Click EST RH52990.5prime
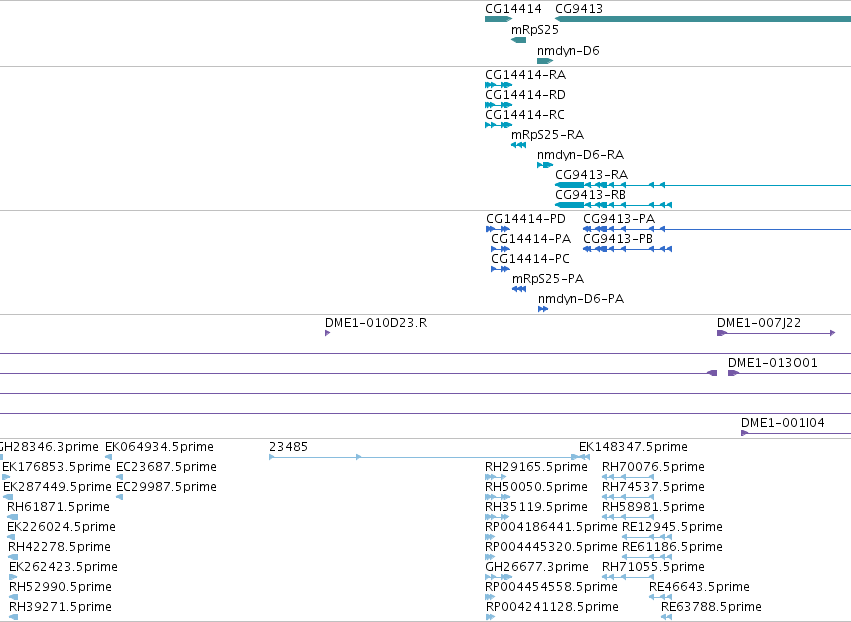The width and height of the screenshot is (851, 622). tap(60, 587)
